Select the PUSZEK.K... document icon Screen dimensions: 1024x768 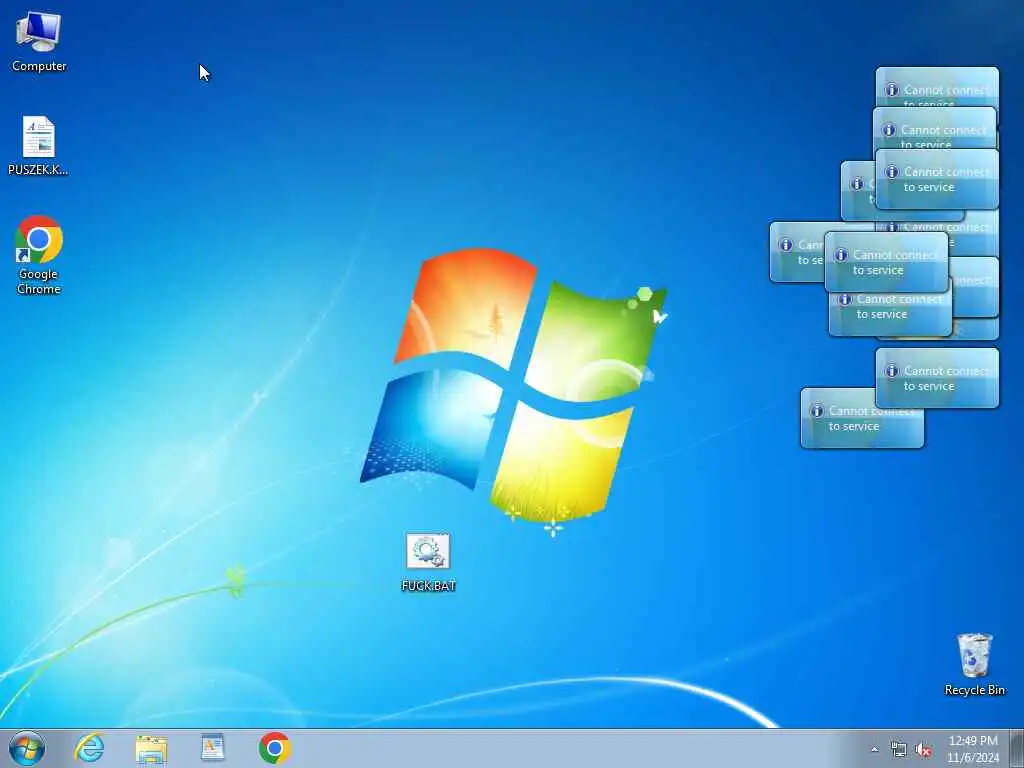click(x=39, y=145)
